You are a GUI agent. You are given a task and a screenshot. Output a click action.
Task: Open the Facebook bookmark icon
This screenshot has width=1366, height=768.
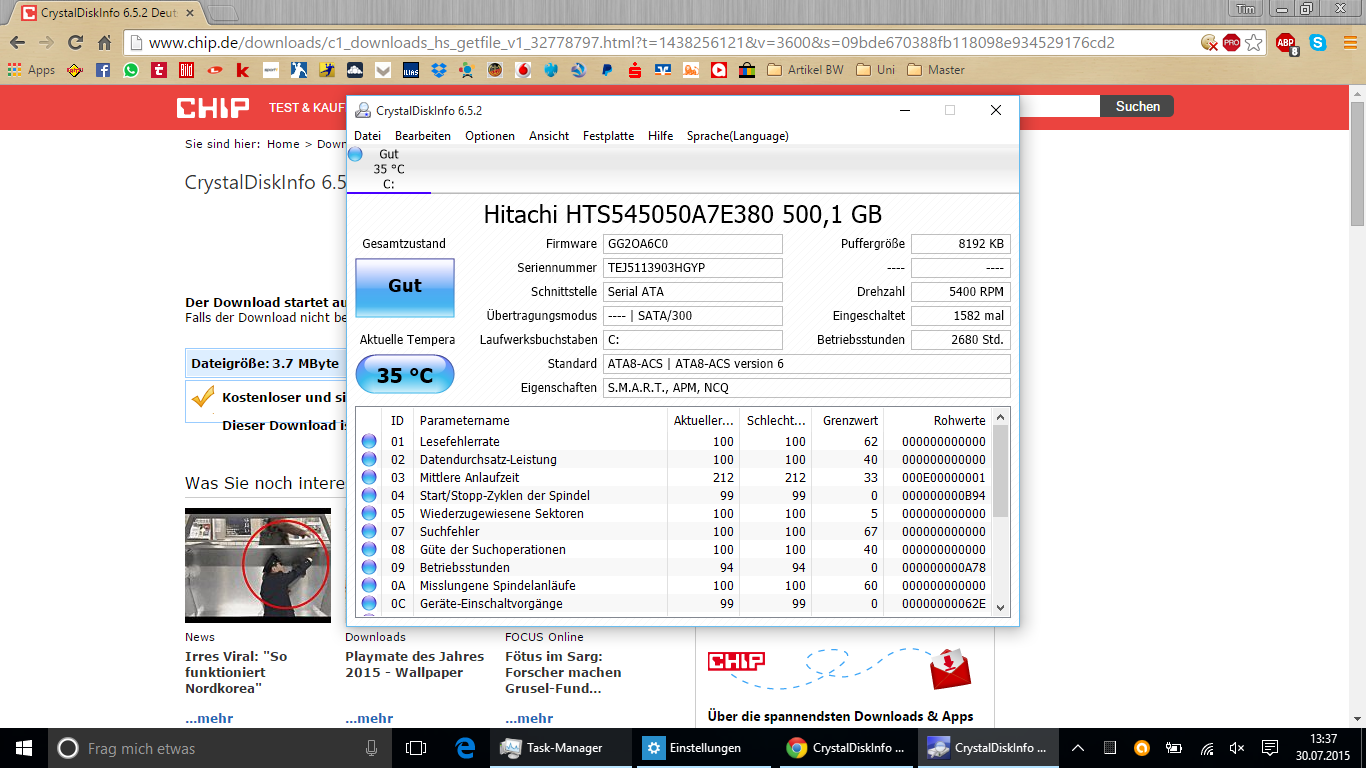pos(103,70)
